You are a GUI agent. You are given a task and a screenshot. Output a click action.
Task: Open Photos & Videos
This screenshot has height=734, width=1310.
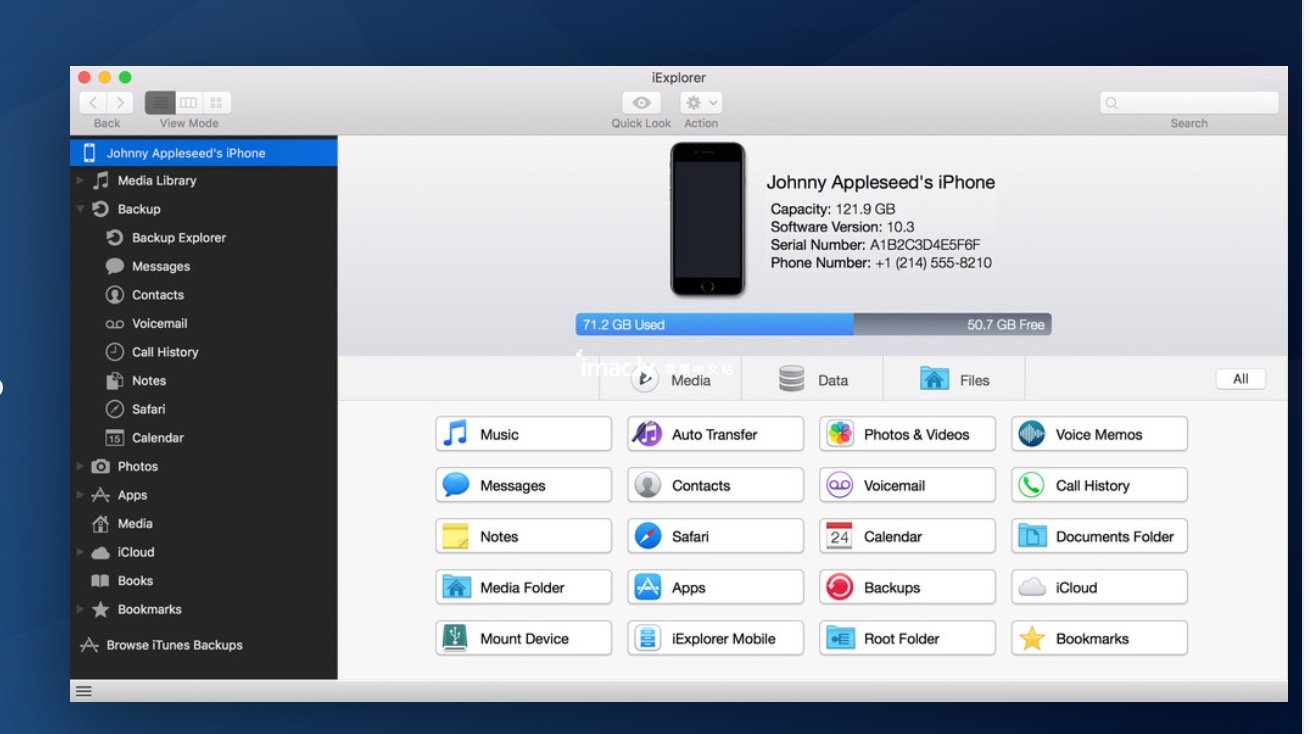pos(908,434)
